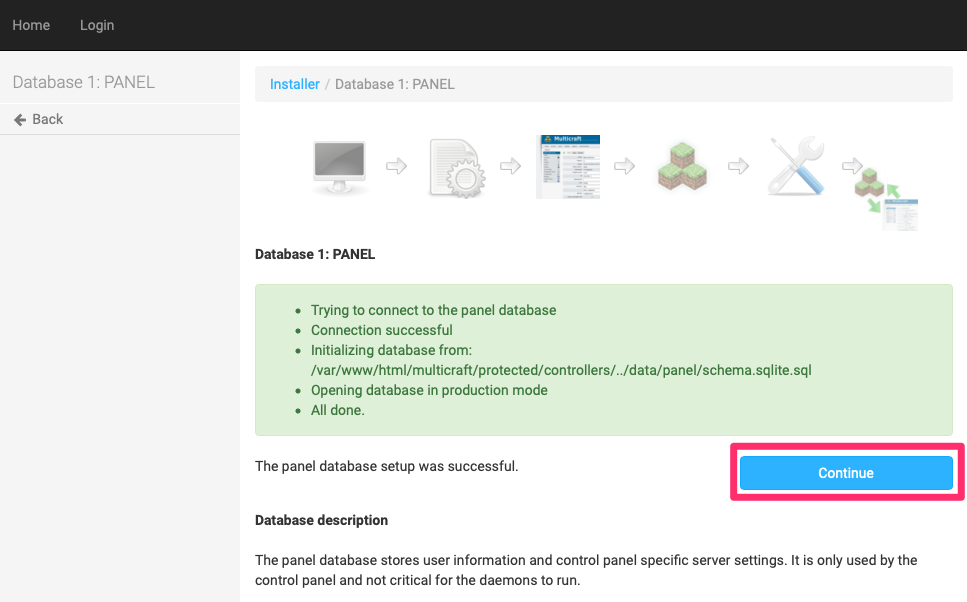This screenshot has width=967, height=602.
Task: Click the arrow between monitor and gear steps
Action: 397,168
